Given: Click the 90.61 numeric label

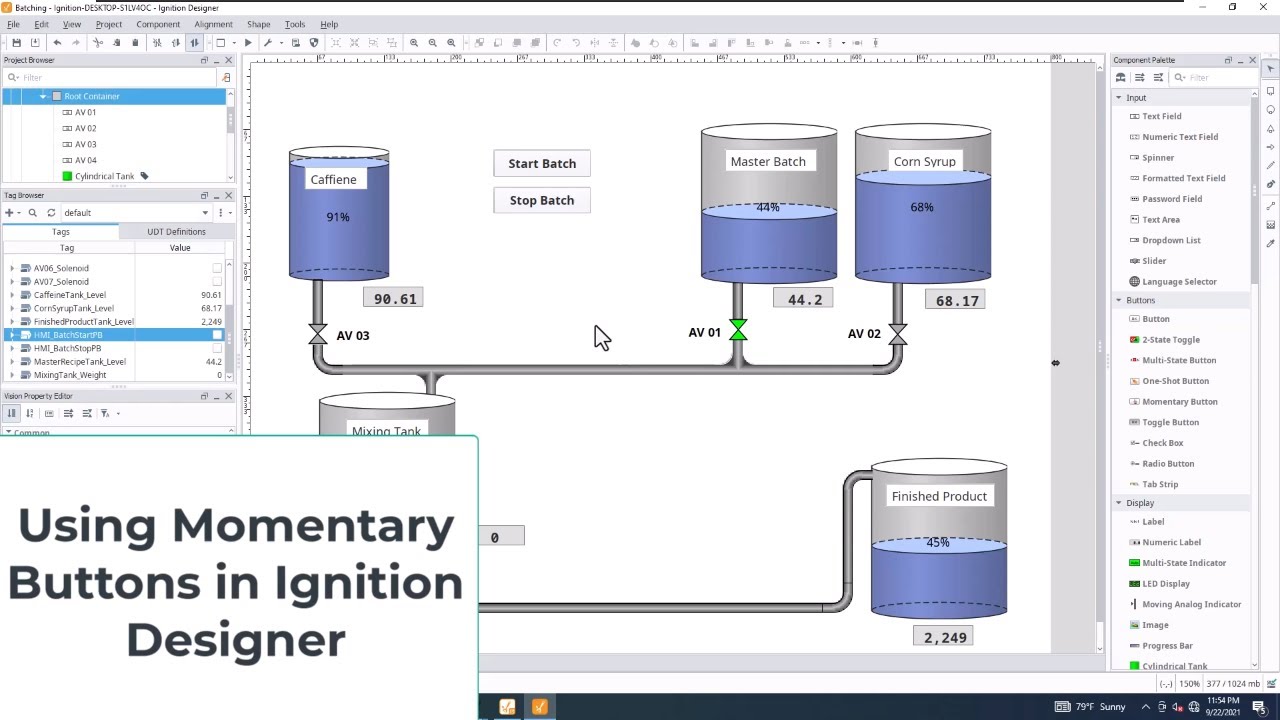Looking at the screenshot, I should coord(394,299).
